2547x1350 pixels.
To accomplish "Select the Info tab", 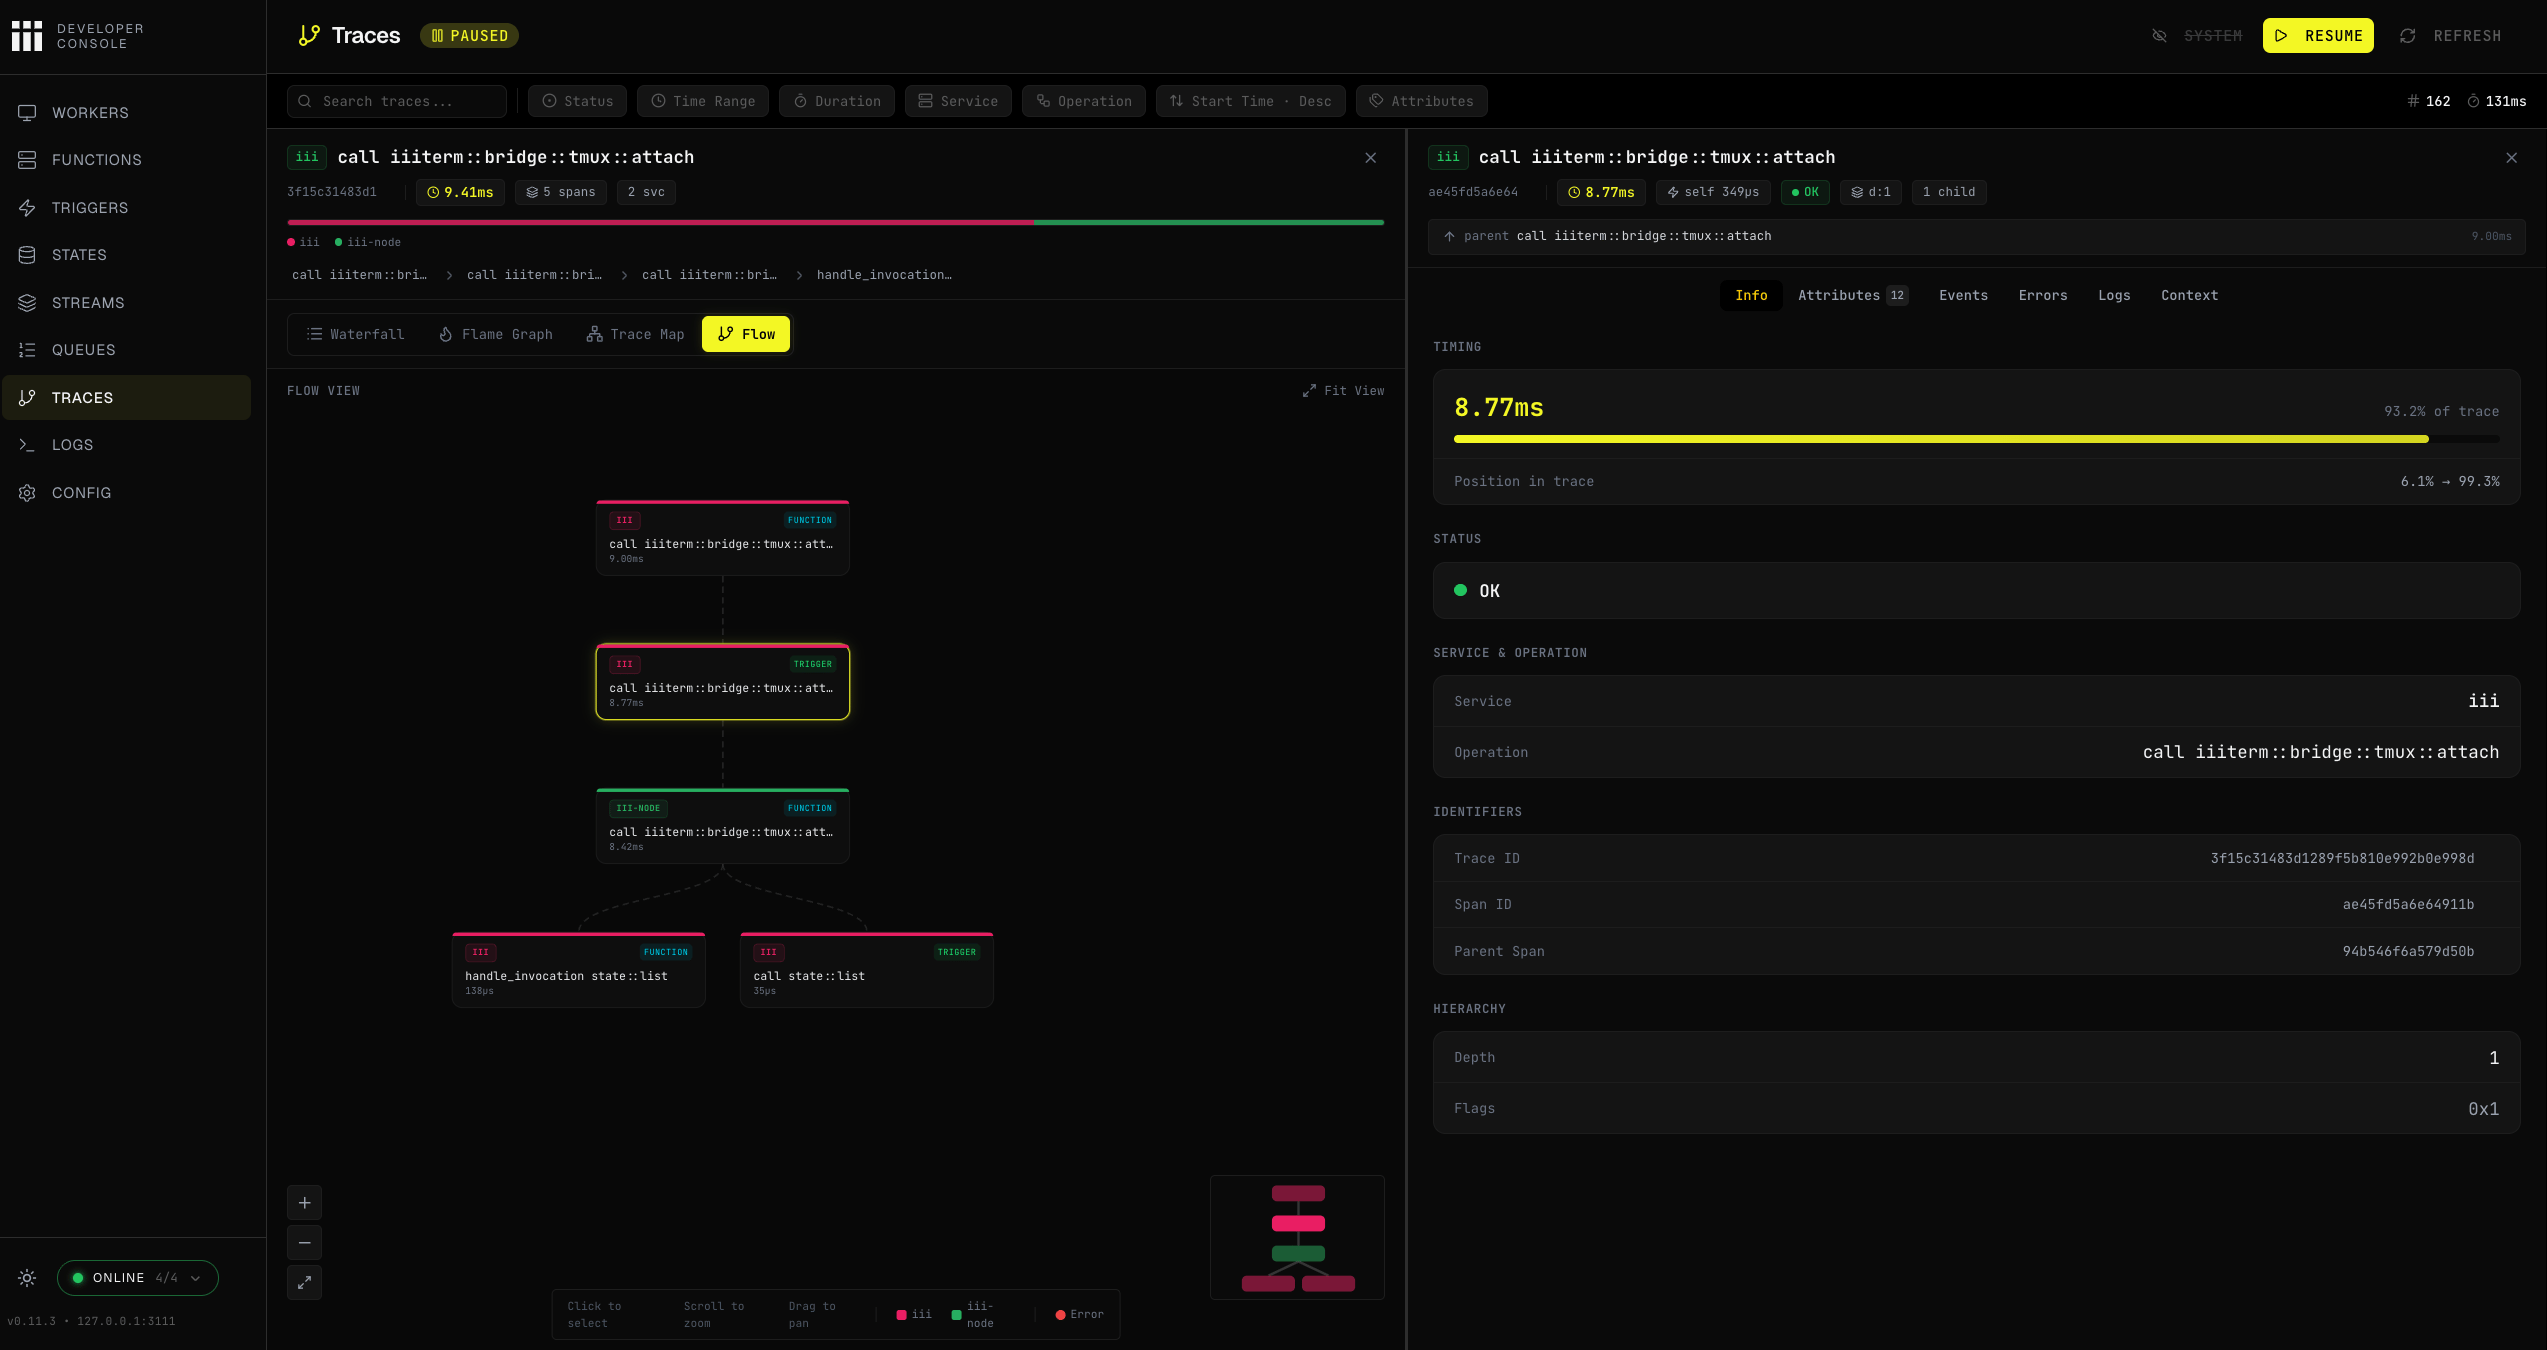I will point(1751,295).
